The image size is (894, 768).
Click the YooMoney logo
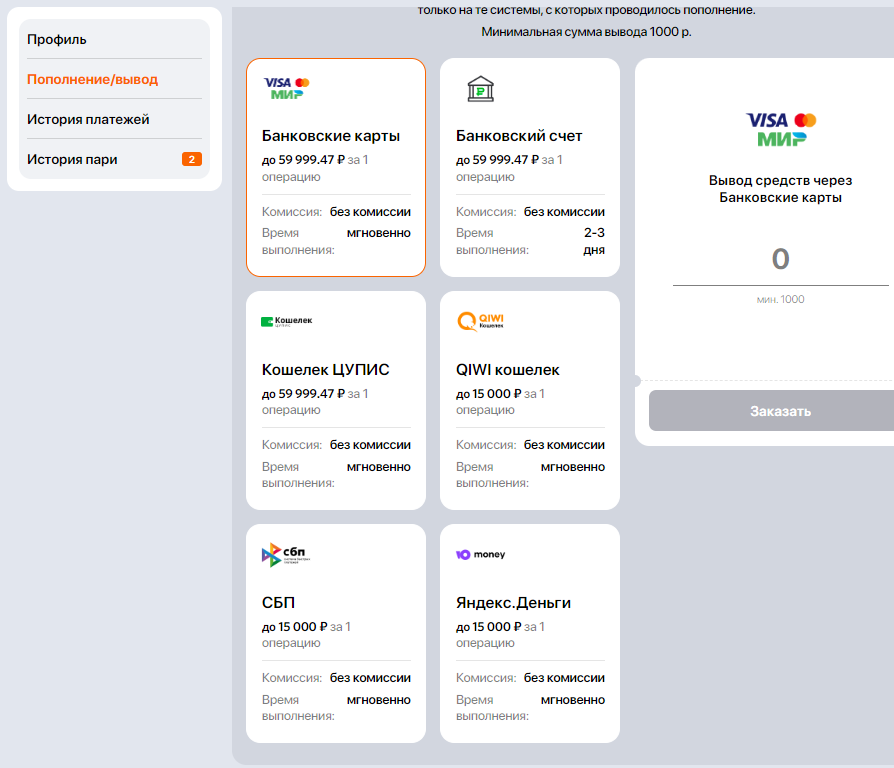click(x=481, y=554)
